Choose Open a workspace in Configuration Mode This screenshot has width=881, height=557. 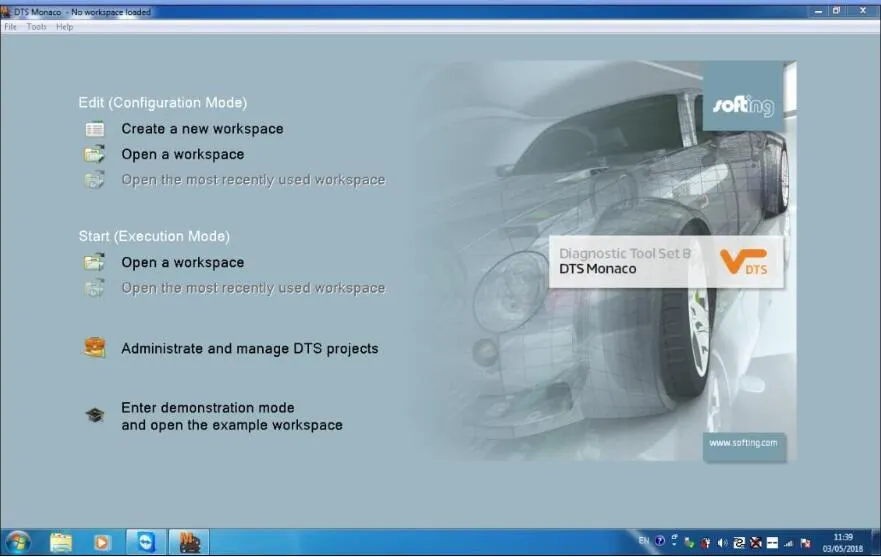point(183,154)
